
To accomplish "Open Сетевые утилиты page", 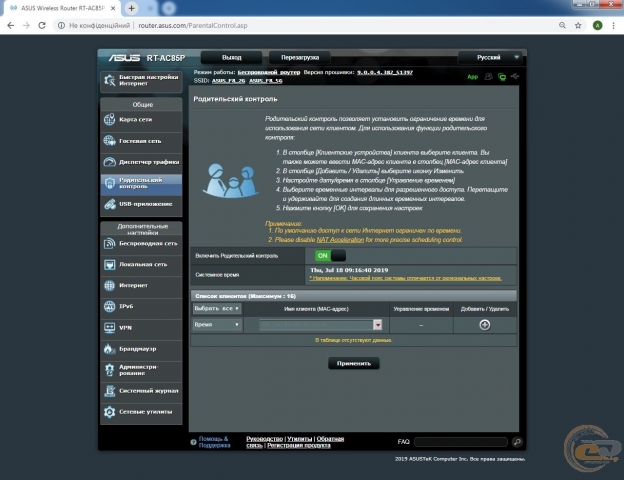I will (x=141, y=411).
